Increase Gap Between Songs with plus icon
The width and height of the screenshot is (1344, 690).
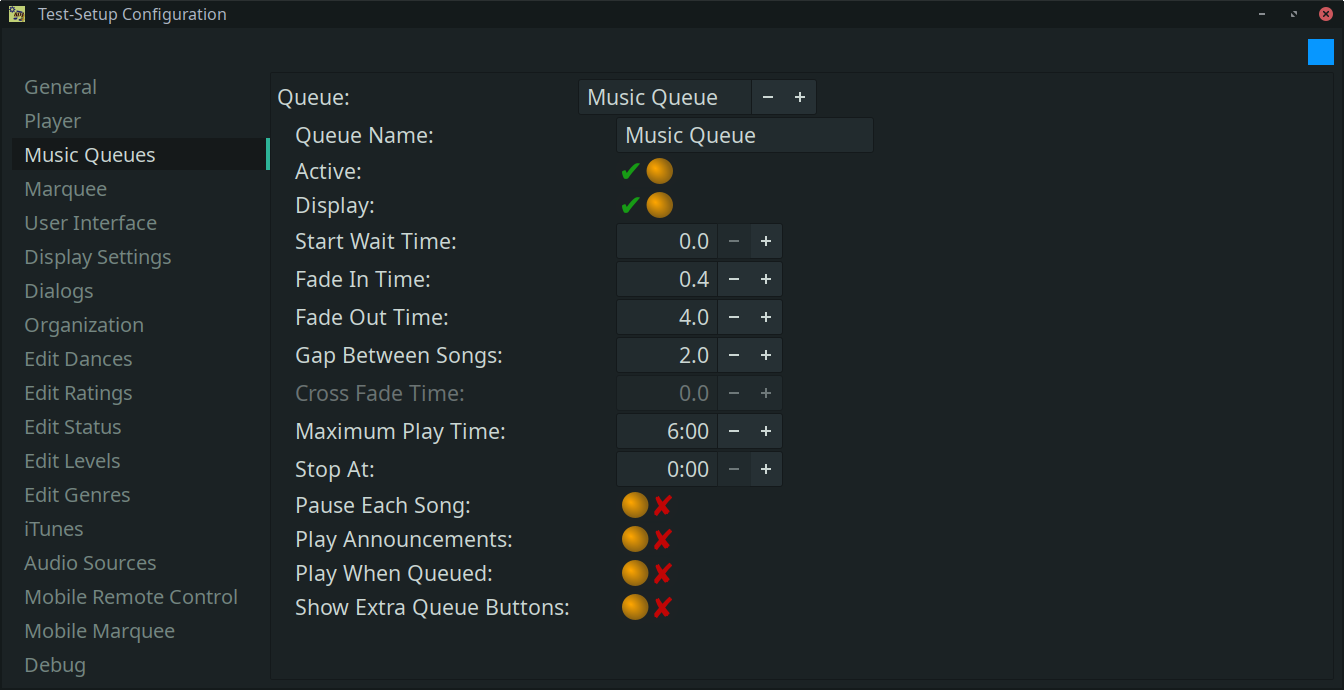click(766, 355)
